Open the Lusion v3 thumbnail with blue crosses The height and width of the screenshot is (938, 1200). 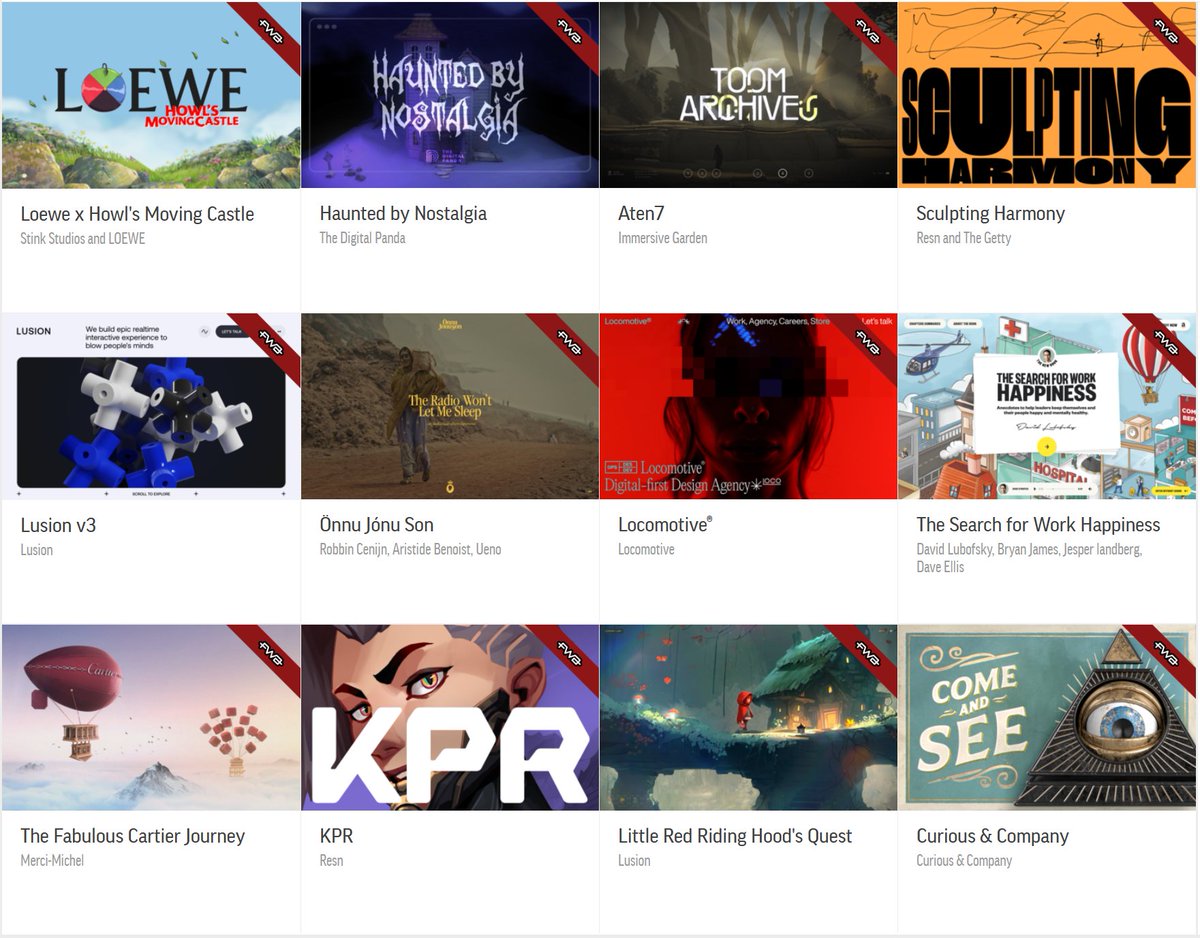151,406
